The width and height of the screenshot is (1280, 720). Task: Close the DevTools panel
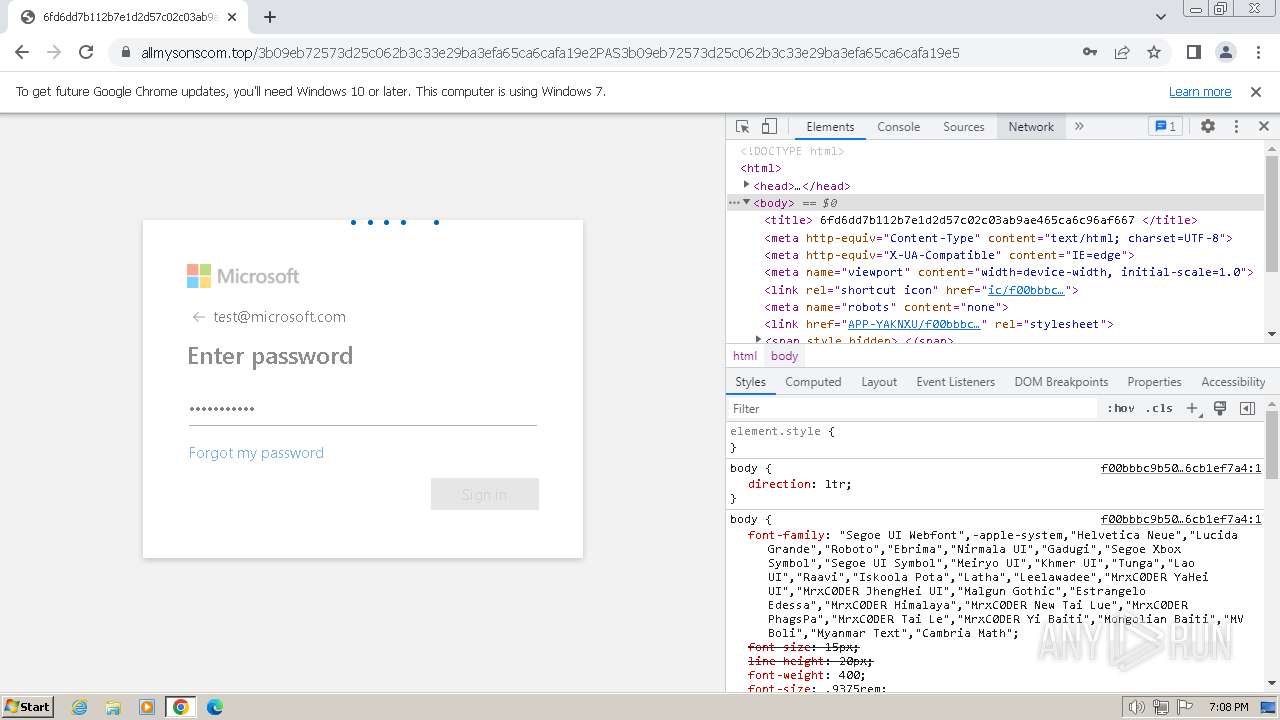pyautogui.click(x=1264, y=126)
